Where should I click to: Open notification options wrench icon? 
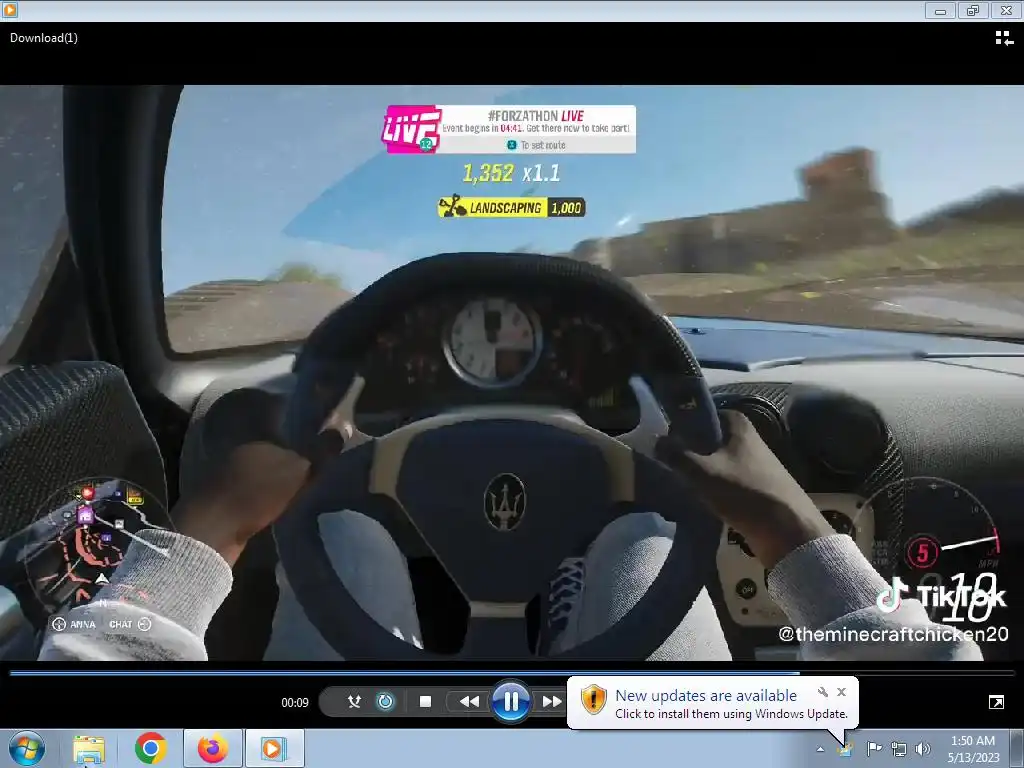click(823, 692)
